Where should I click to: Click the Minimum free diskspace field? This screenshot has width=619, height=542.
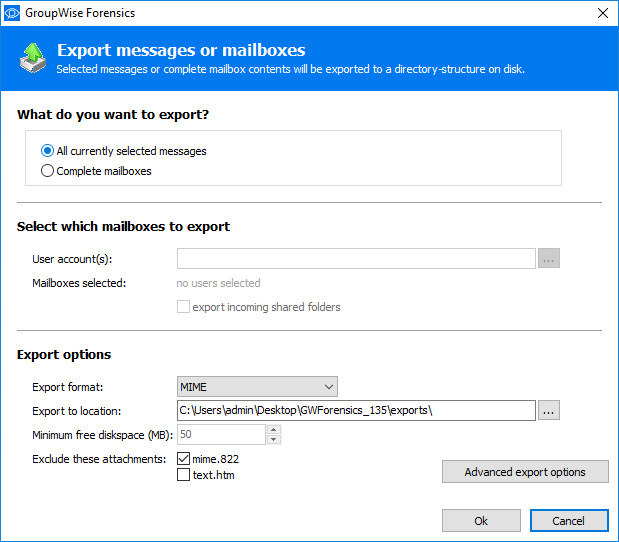[x=221, y=435]
